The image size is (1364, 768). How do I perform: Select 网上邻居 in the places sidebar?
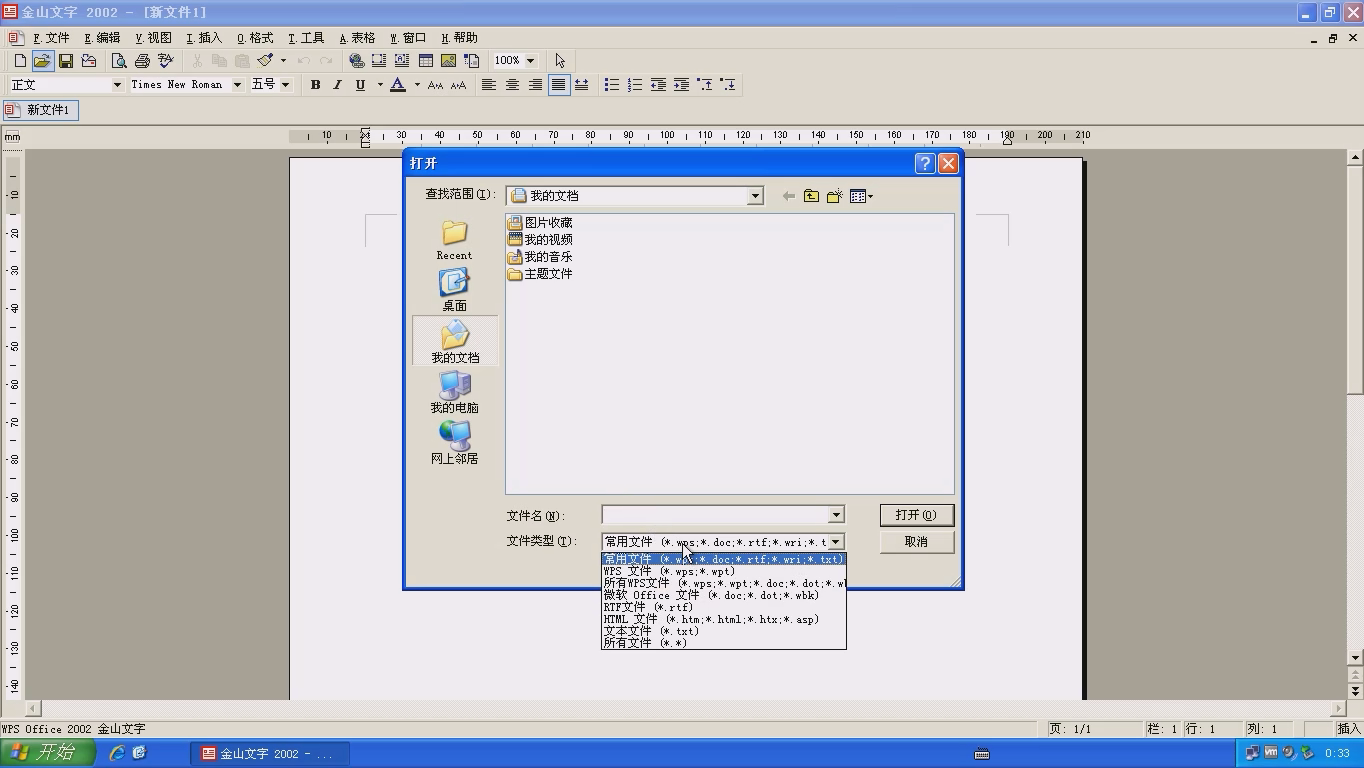click(x=455, y=443)
